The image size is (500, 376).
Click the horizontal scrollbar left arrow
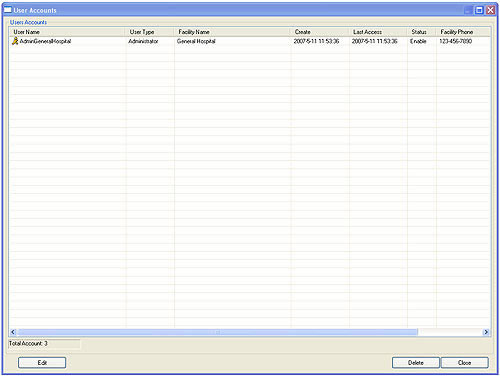[13, 332]
